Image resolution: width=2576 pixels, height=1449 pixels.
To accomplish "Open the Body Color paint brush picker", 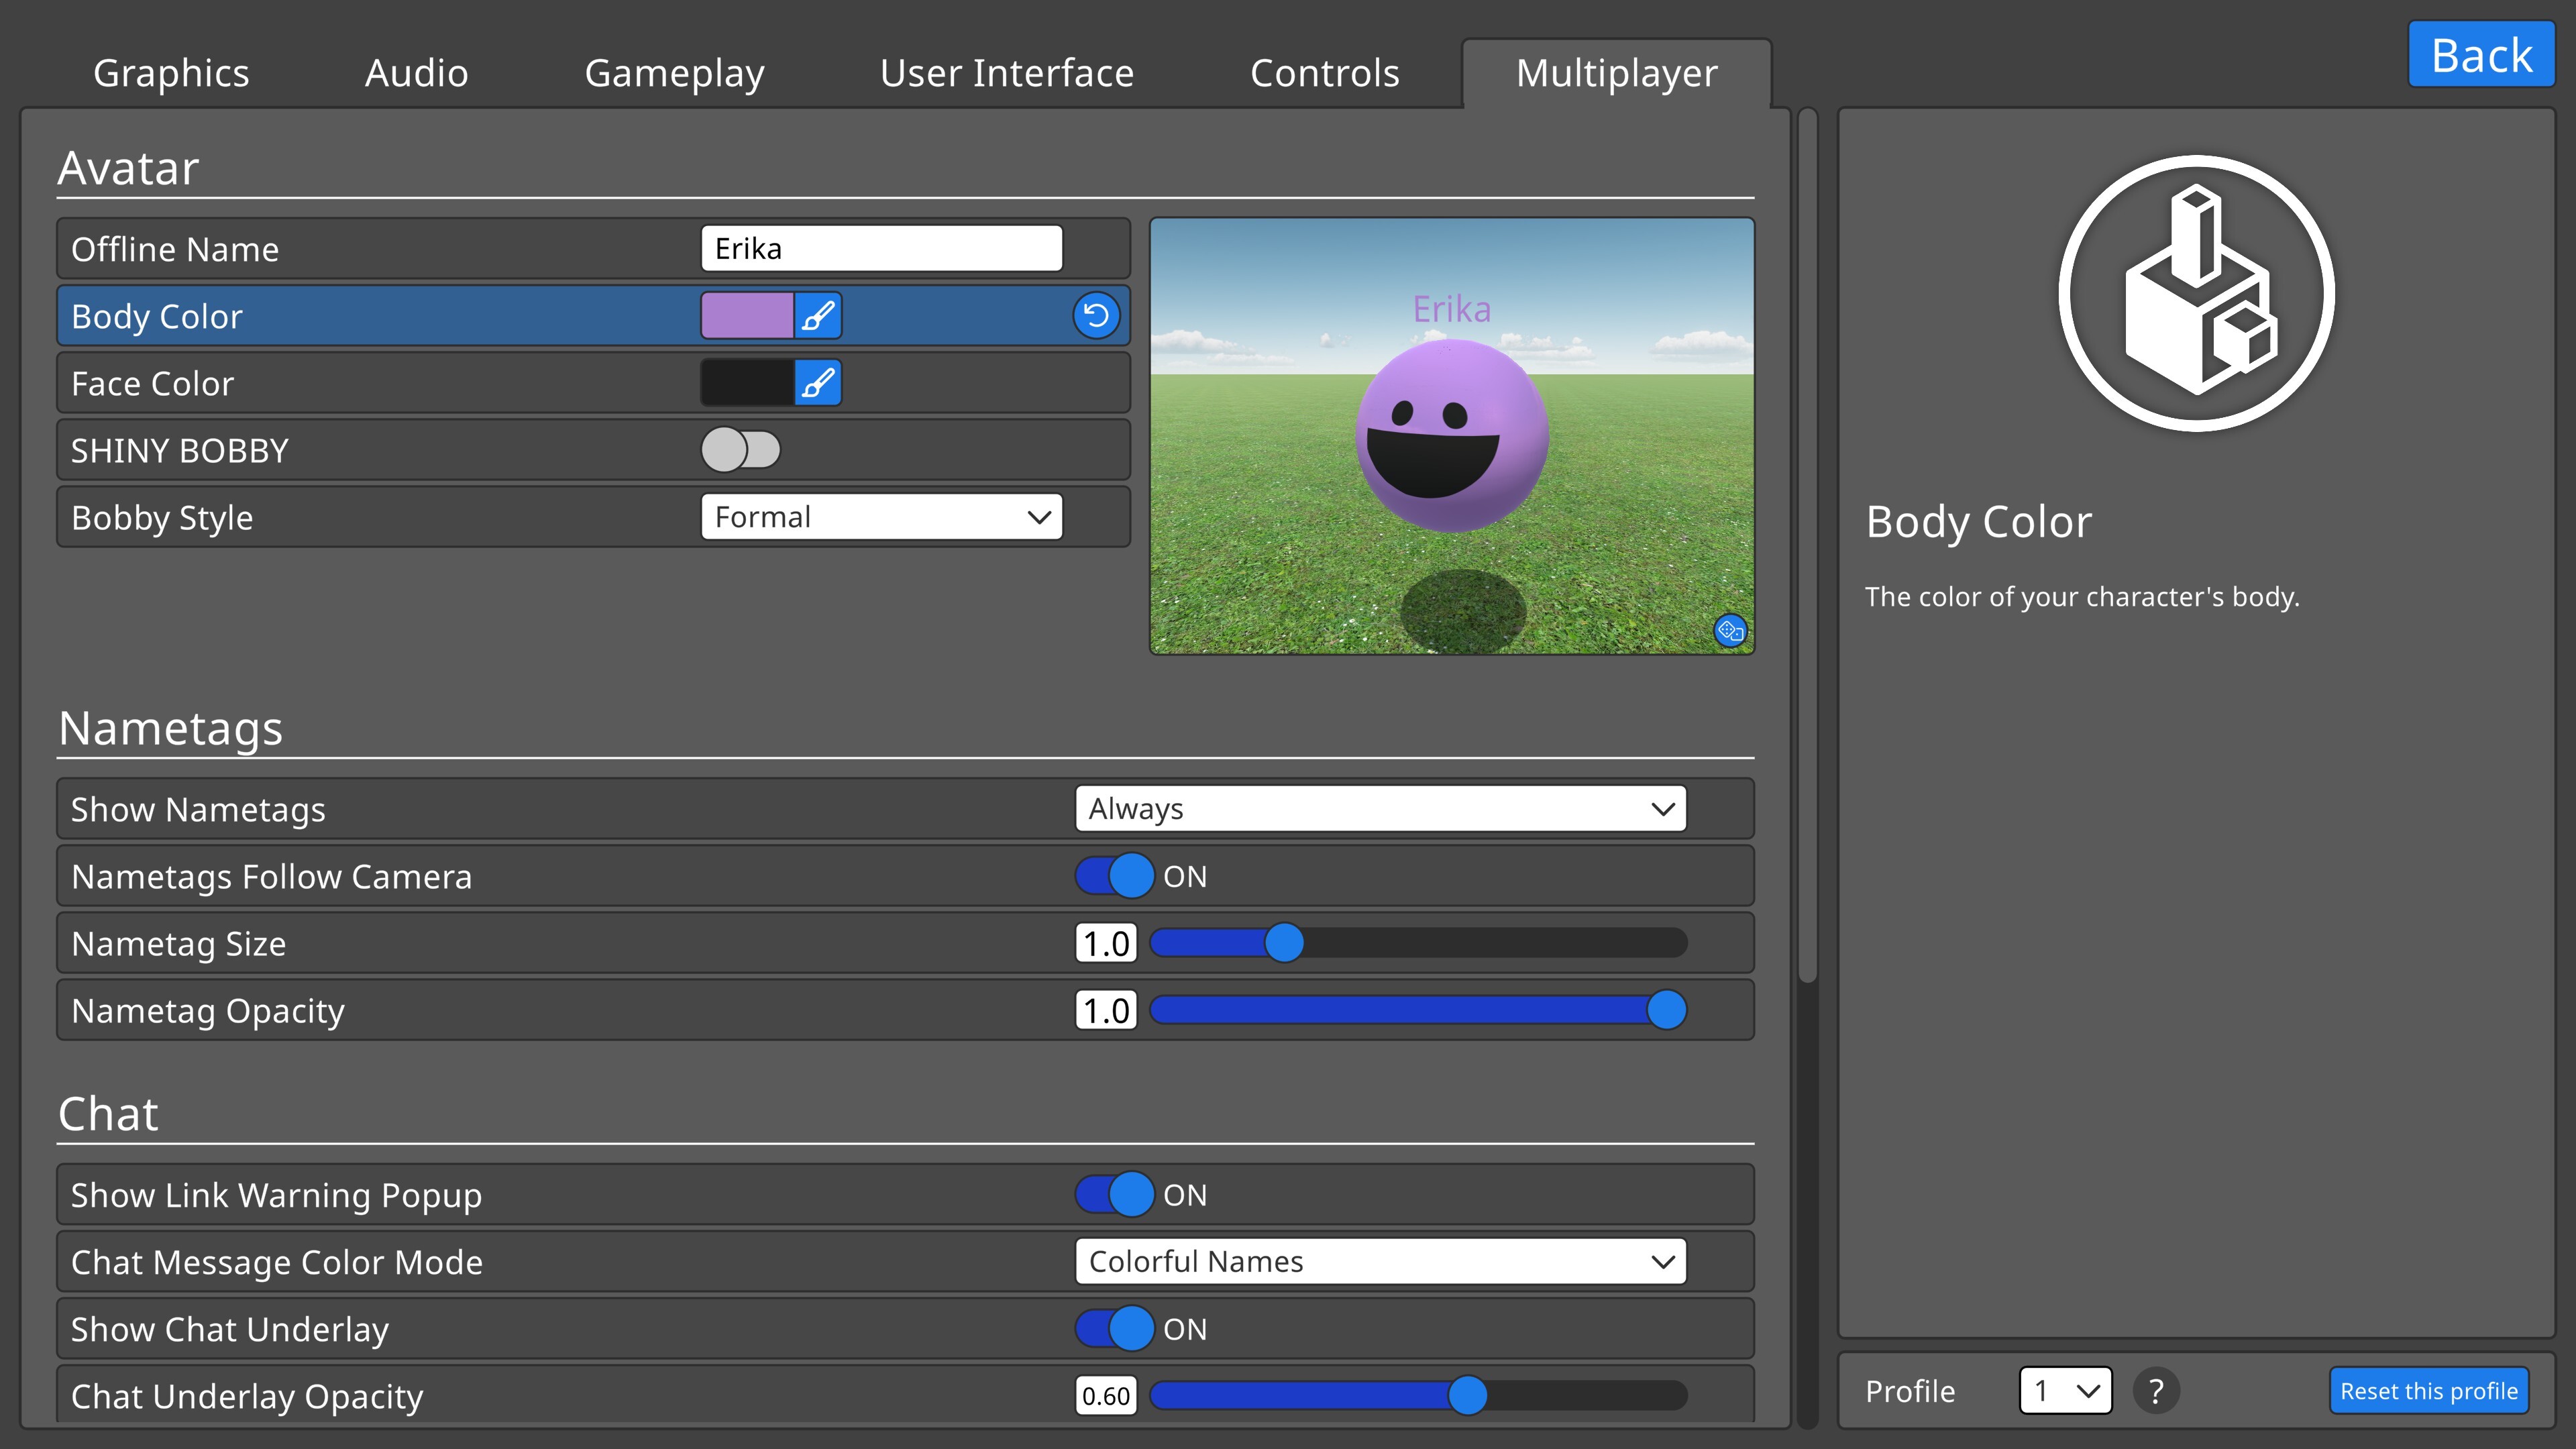I will click(818, 315).
